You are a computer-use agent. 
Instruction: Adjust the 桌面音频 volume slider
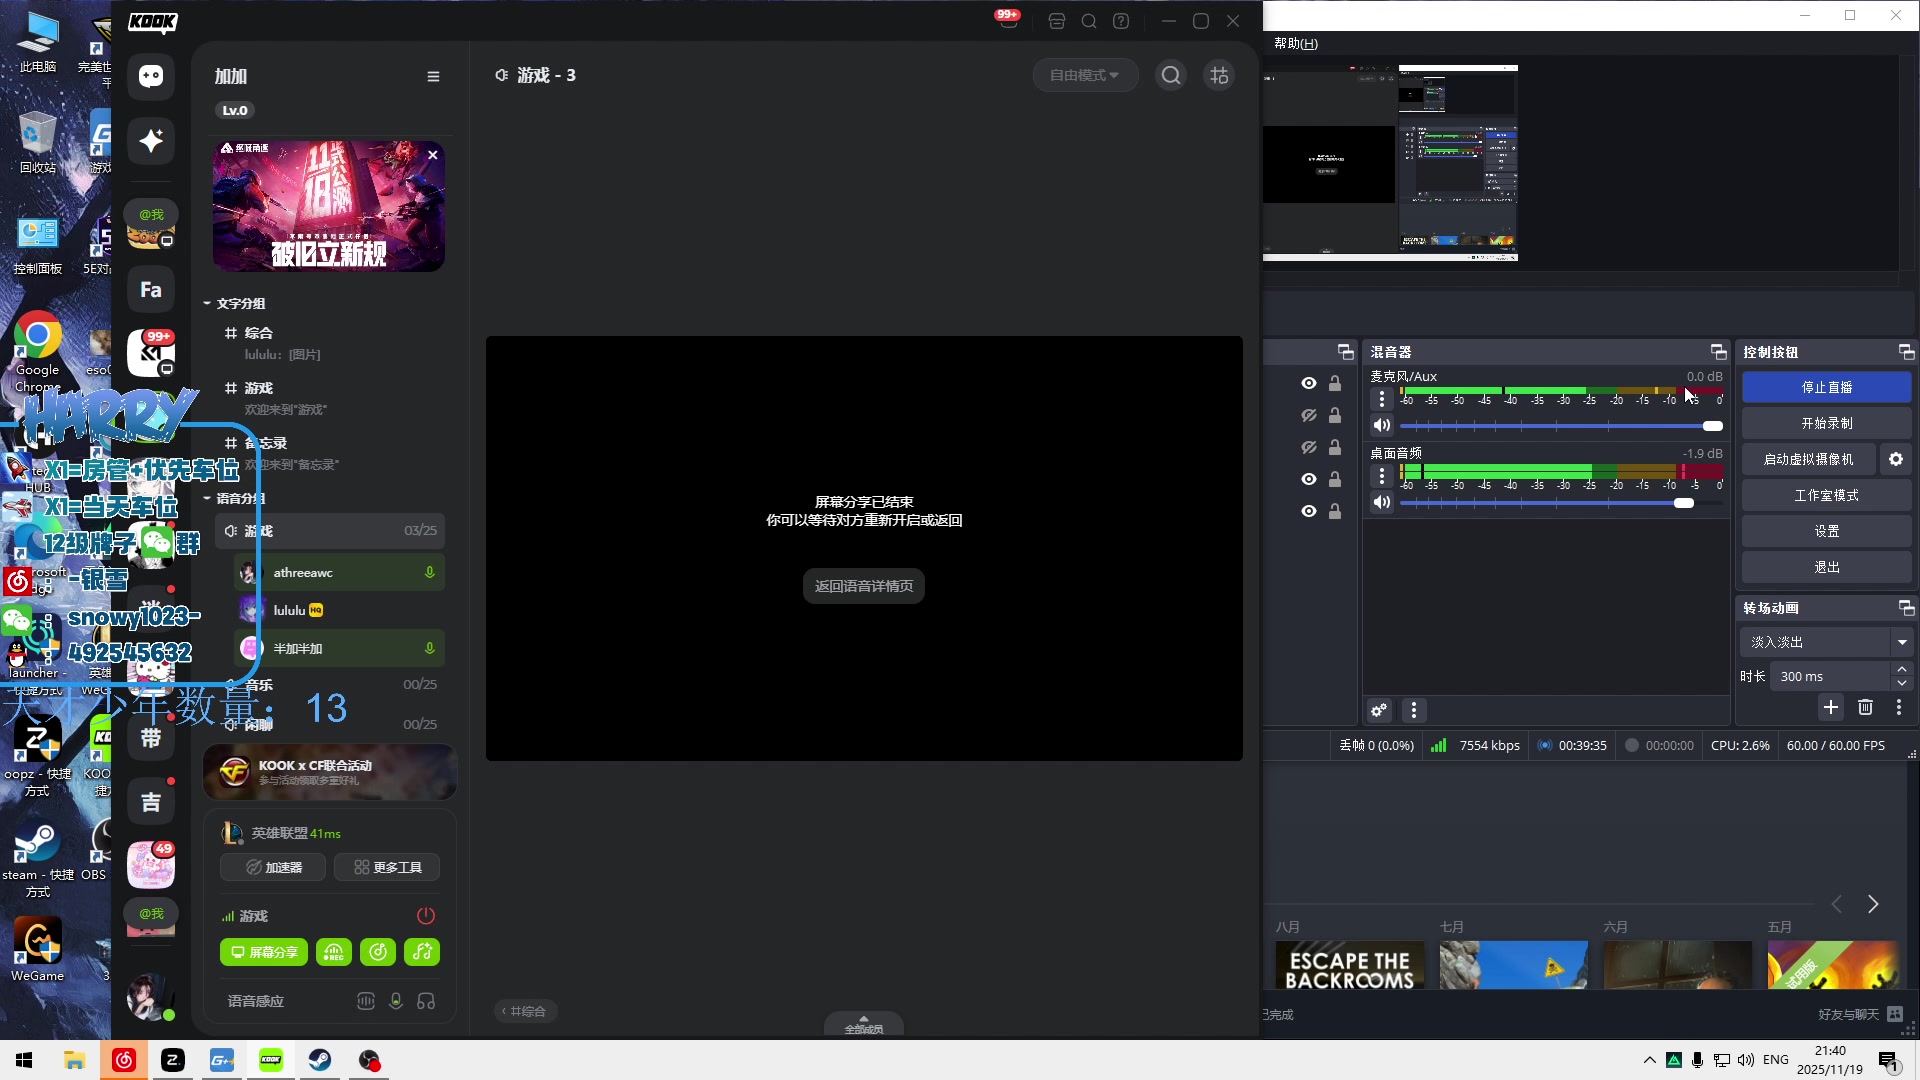pyautogui.click(x=1684, y=503)
